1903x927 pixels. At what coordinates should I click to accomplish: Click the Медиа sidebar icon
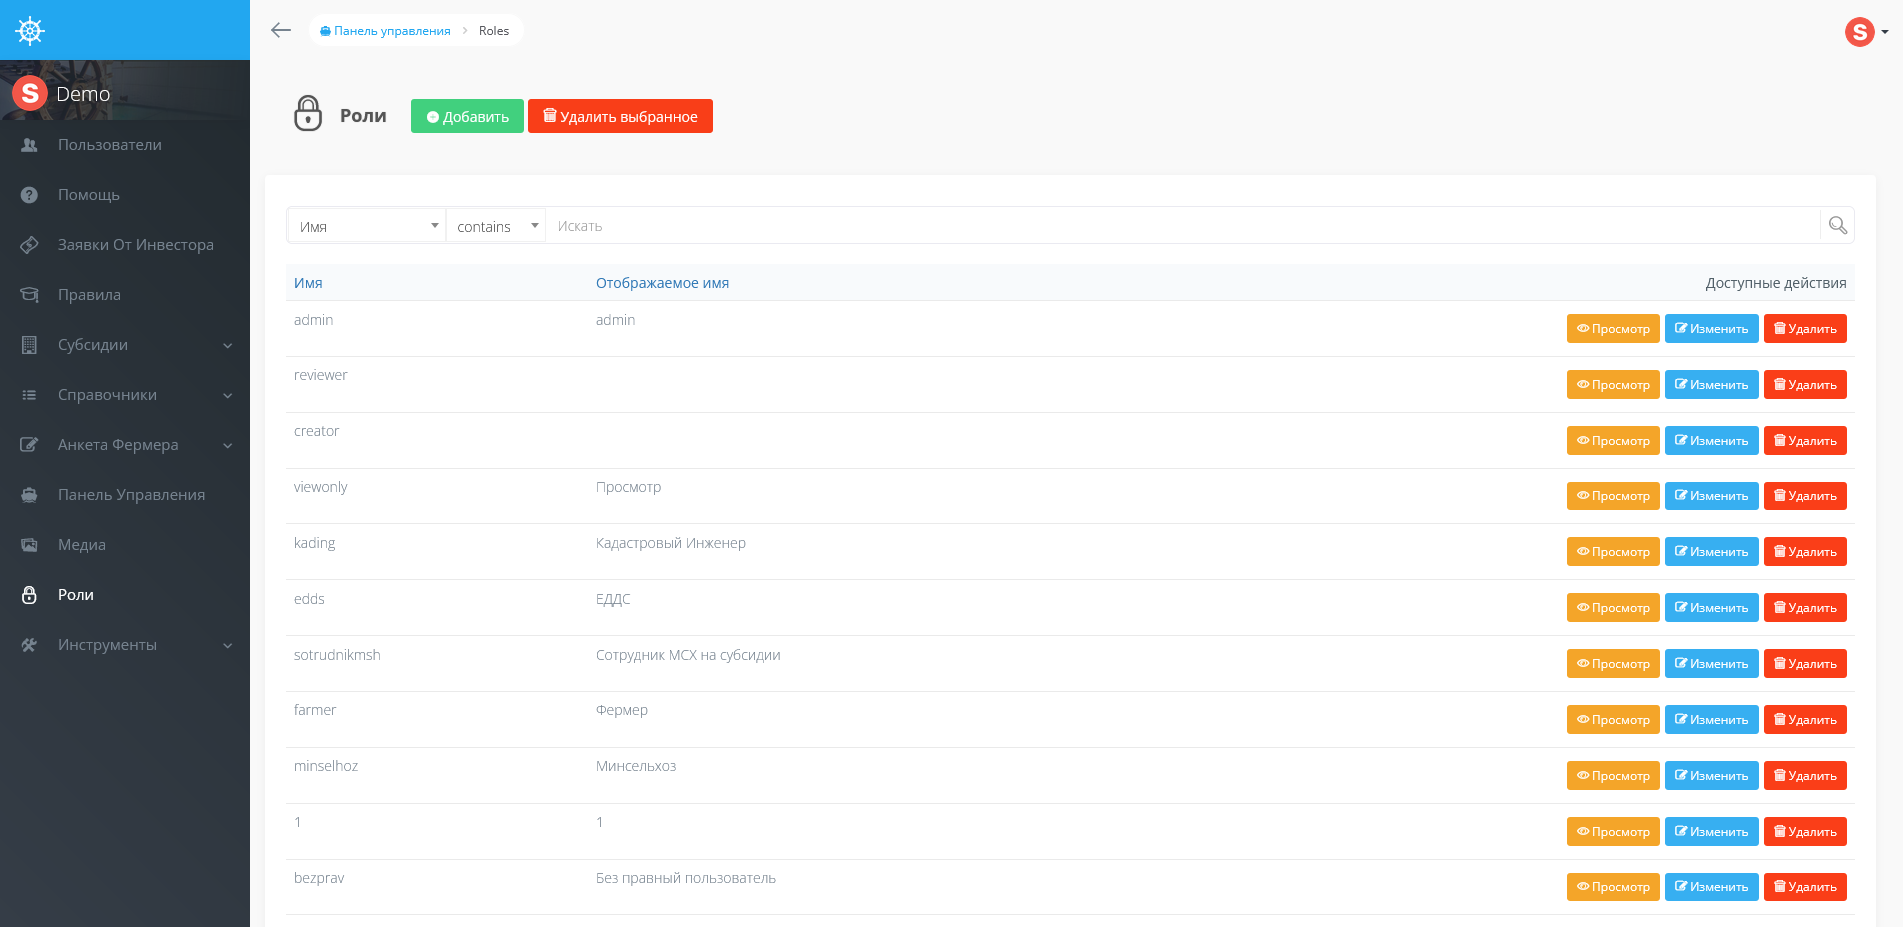pos(29,545)
